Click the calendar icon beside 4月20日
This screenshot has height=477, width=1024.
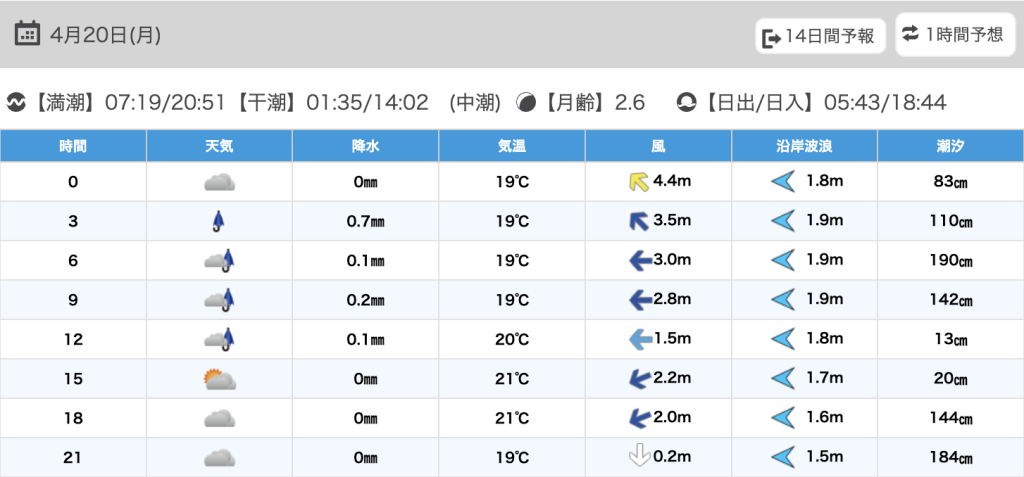pos(28,34)
